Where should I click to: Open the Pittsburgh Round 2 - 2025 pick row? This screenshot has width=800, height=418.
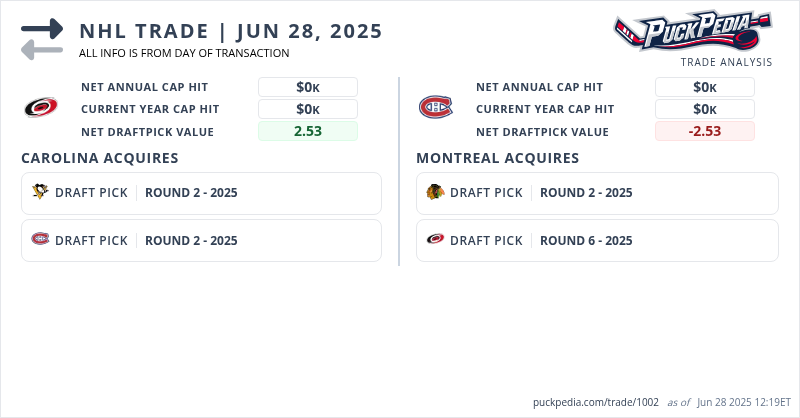201,193
